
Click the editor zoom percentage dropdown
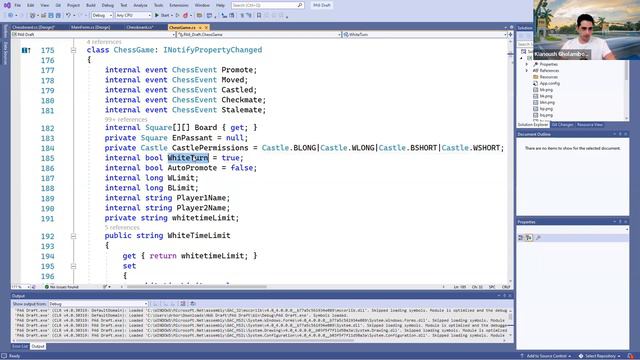click(20, 287)
